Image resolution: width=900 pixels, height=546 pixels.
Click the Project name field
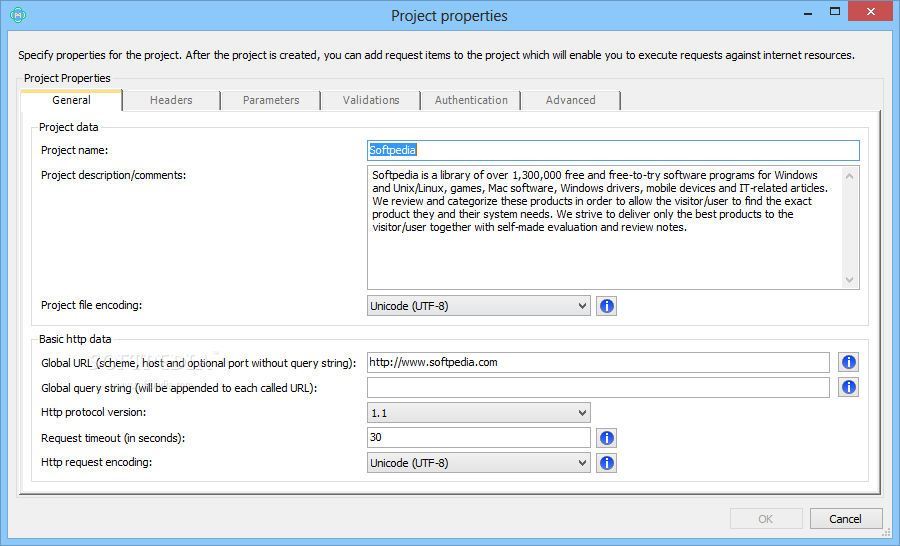pyautogui.click(x=613, y=150)
